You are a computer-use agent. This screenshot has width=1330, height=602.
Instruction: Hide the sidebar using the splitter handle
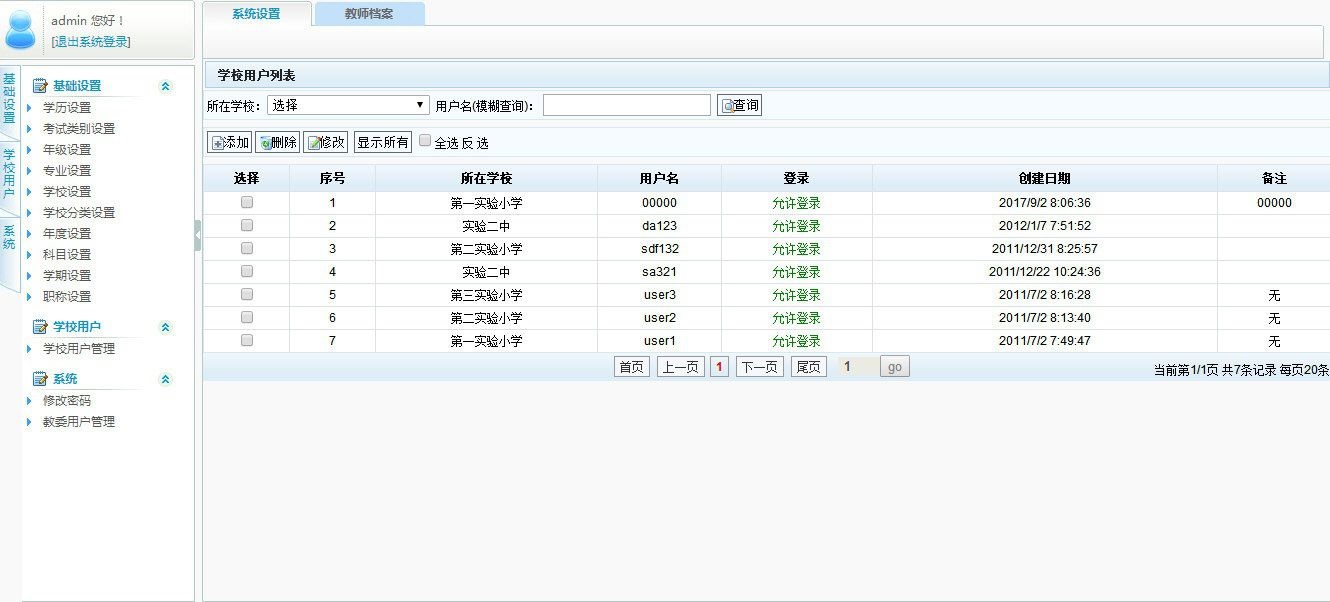tap(198, 235)
